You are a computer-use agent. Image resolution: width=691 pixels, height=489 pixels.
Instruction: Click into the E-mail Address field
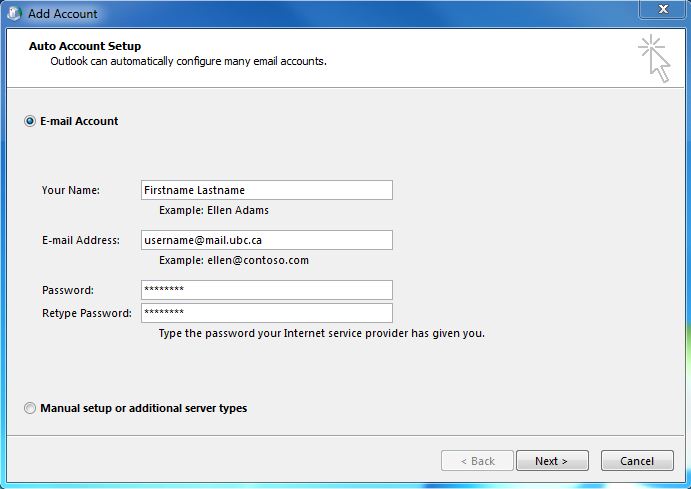pos(266,240)
